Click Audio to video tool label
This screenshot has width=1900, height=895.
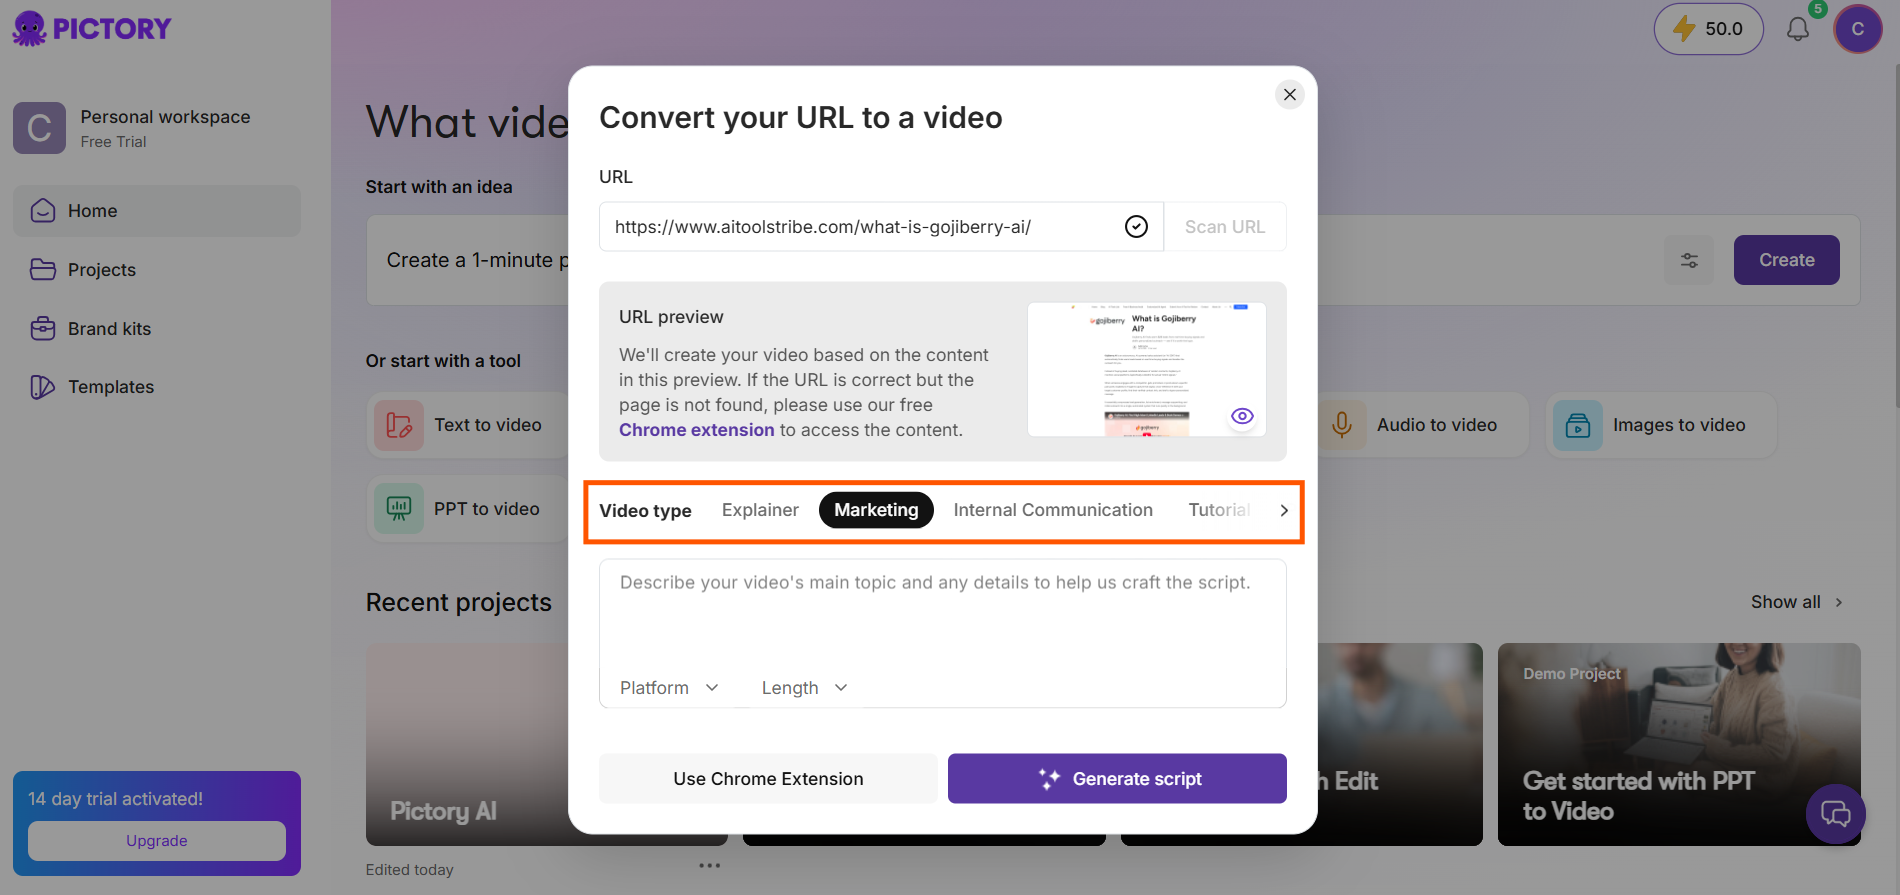[x=1437, y=425]
